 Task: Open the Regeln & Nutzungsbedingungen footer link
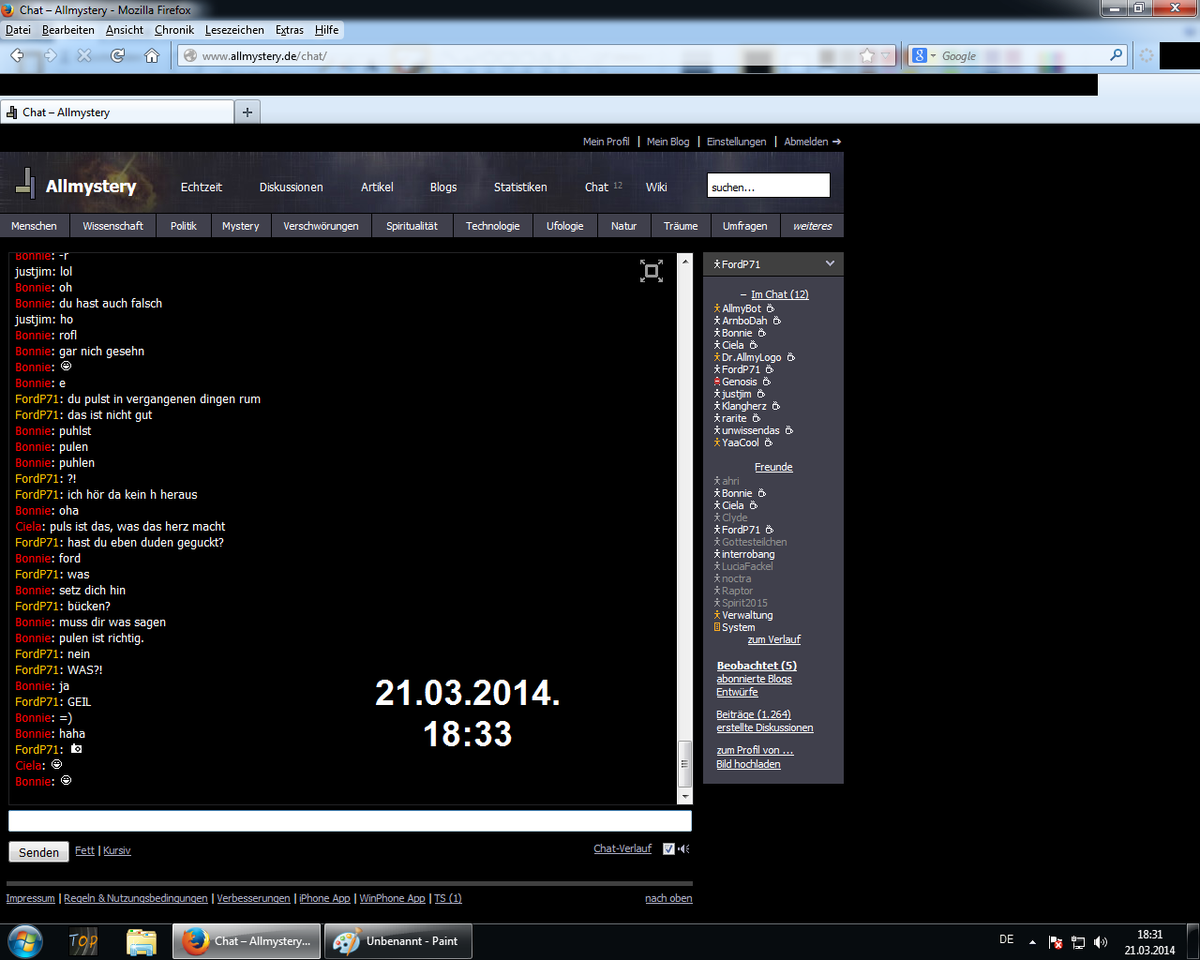(136, 899)
